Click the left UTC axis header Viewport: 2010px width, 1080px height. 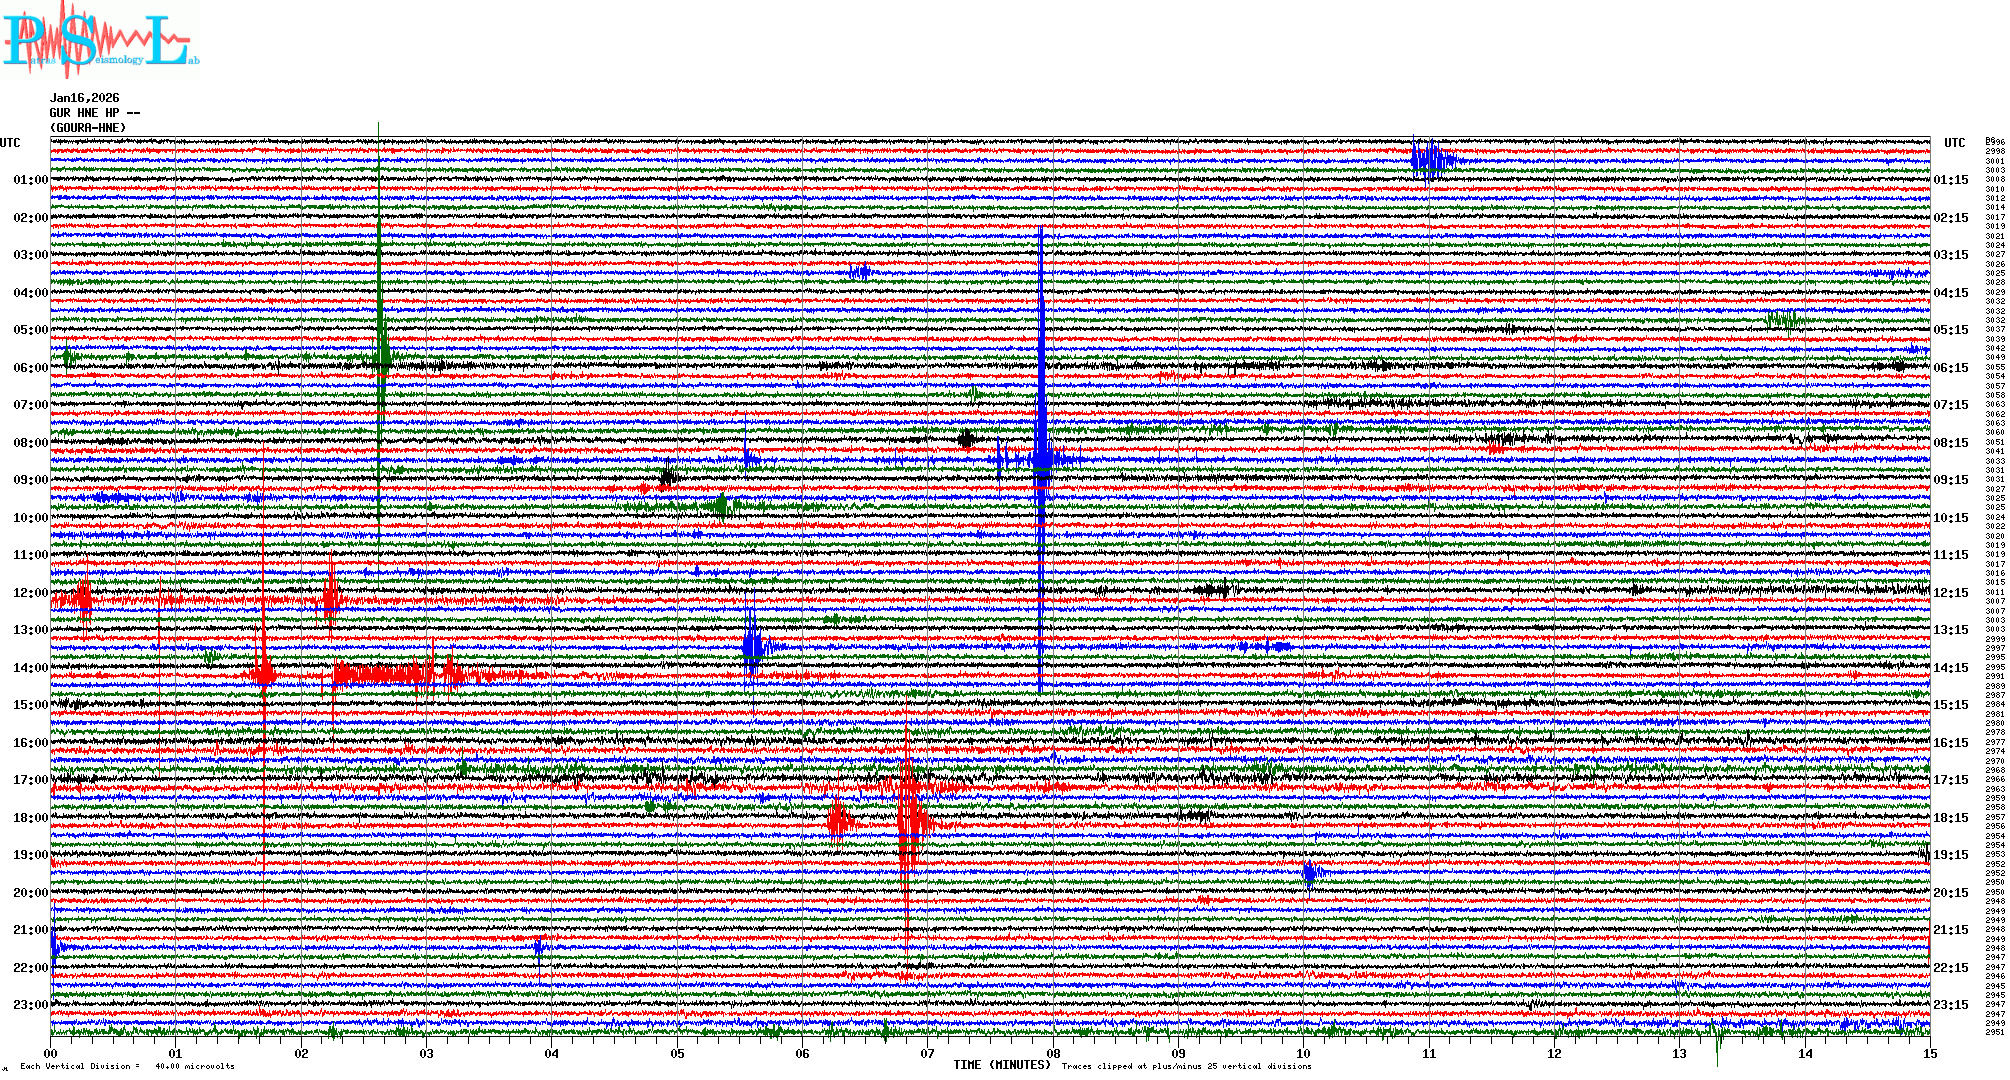pos(10,143)
